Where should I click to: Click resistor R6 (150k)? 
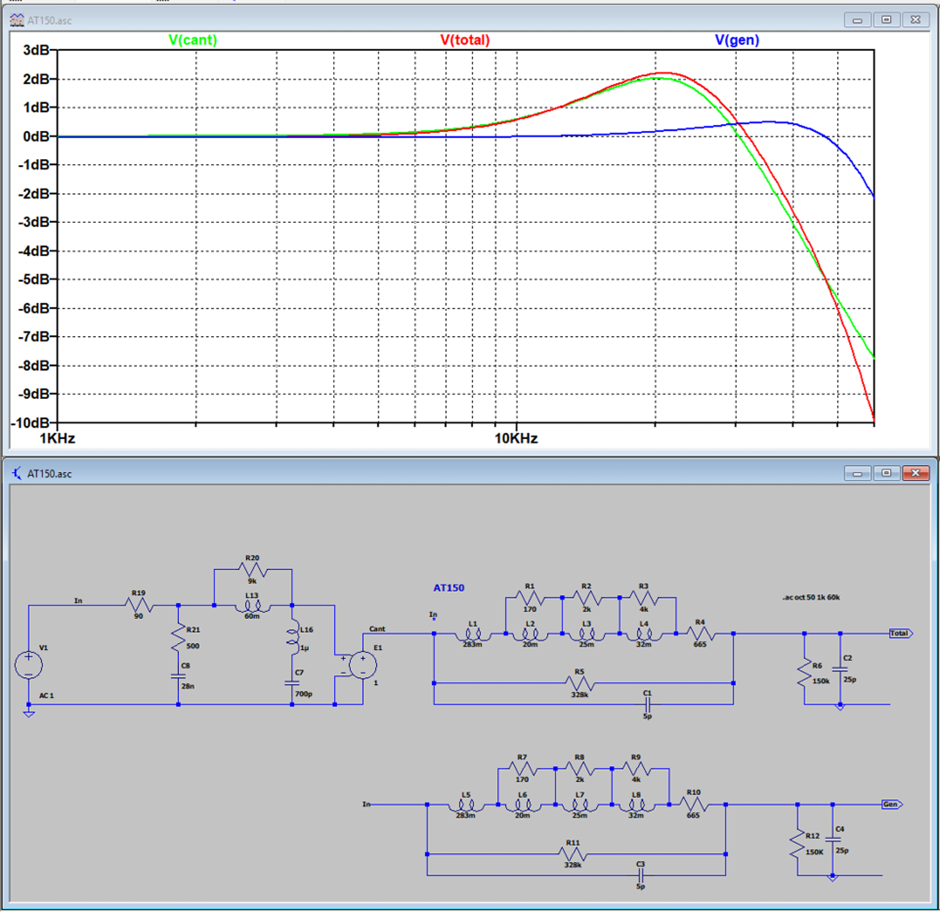point(804,673)
